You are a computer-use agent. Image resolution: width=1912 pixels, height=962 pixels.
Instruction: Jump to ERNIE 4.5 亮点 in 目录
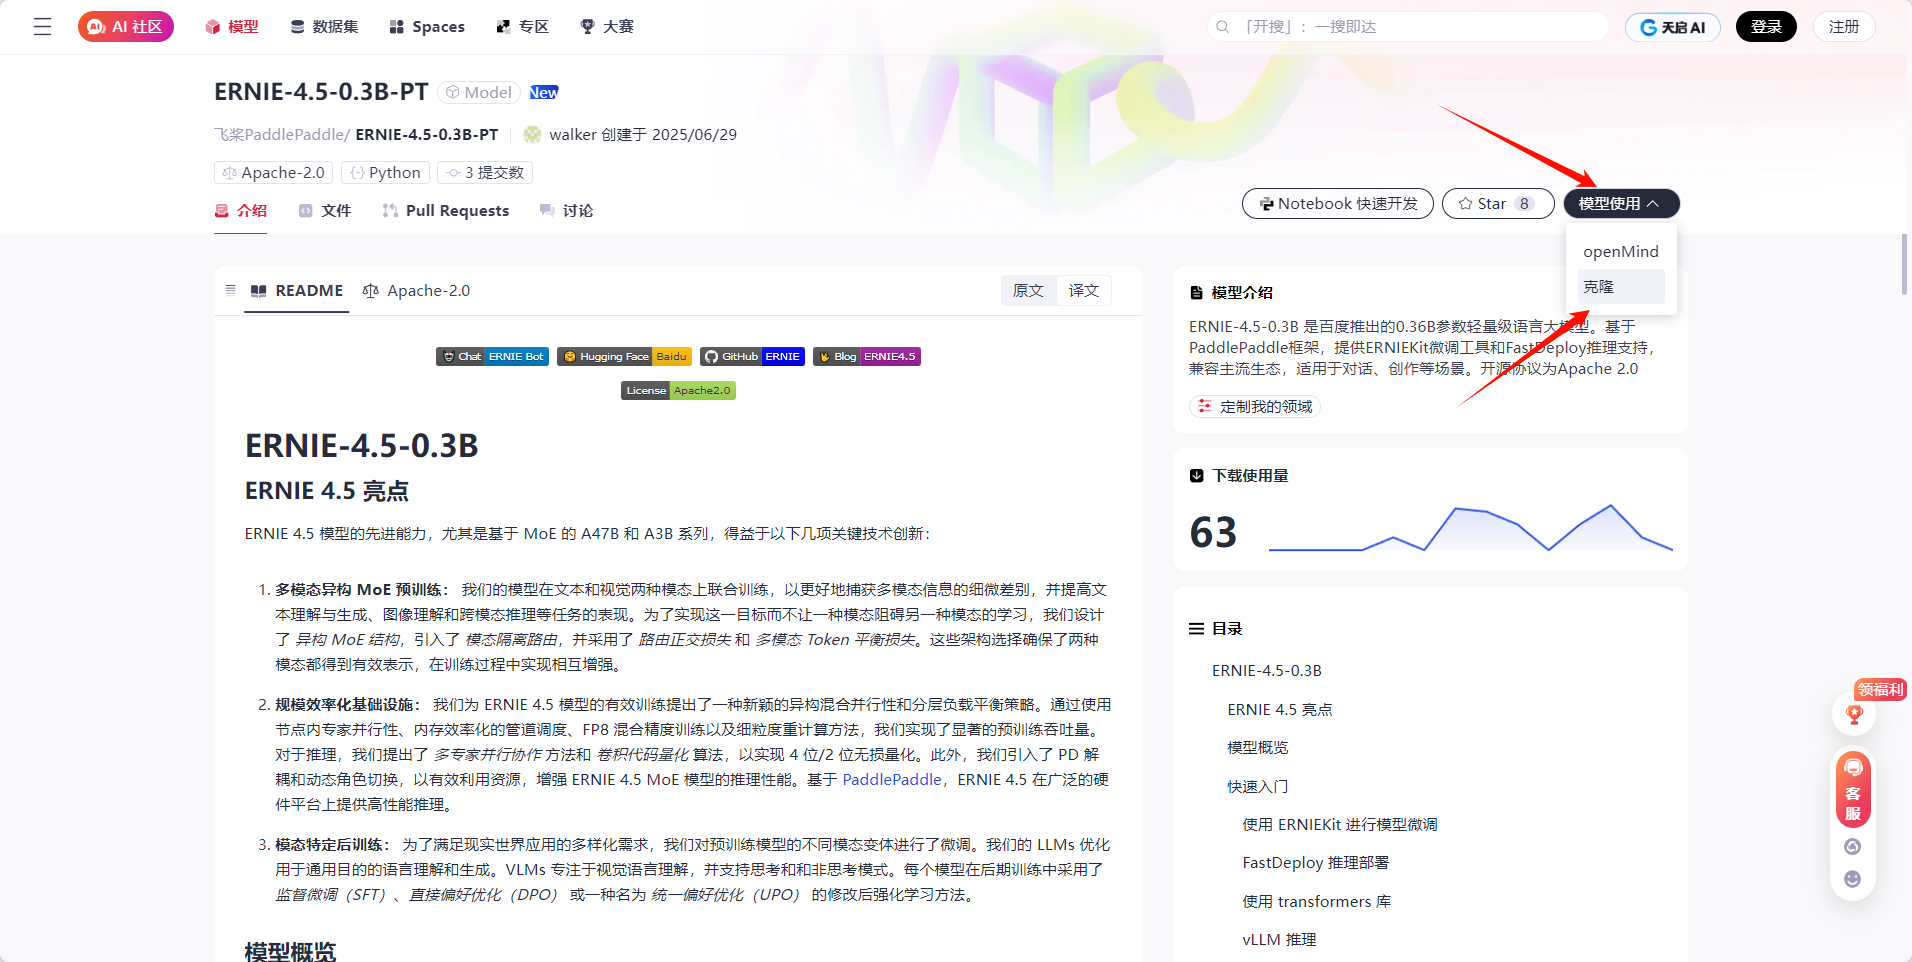1280,709
